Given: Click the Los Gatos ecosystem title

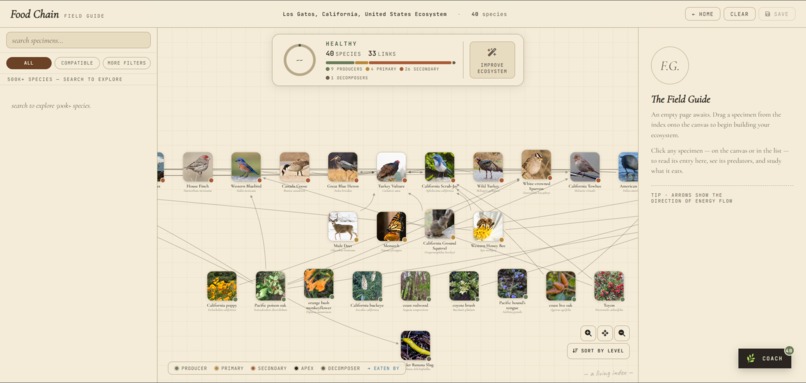Looking at the screenshot, I should pyautogui.click(x=364, y=14).
